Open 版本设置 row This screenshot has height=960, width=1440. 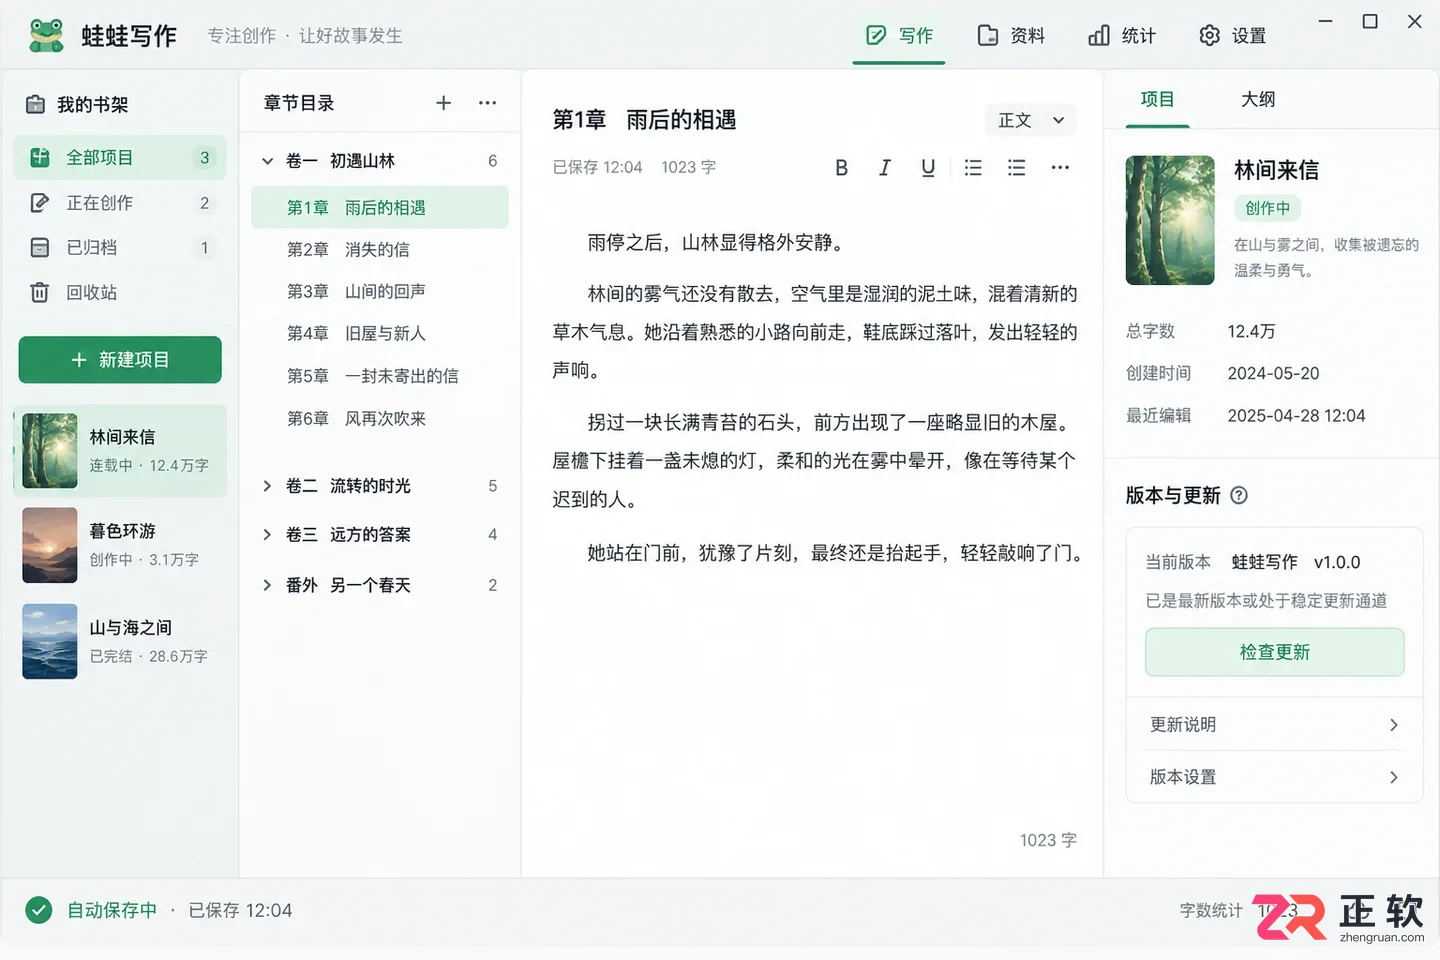1274,777
